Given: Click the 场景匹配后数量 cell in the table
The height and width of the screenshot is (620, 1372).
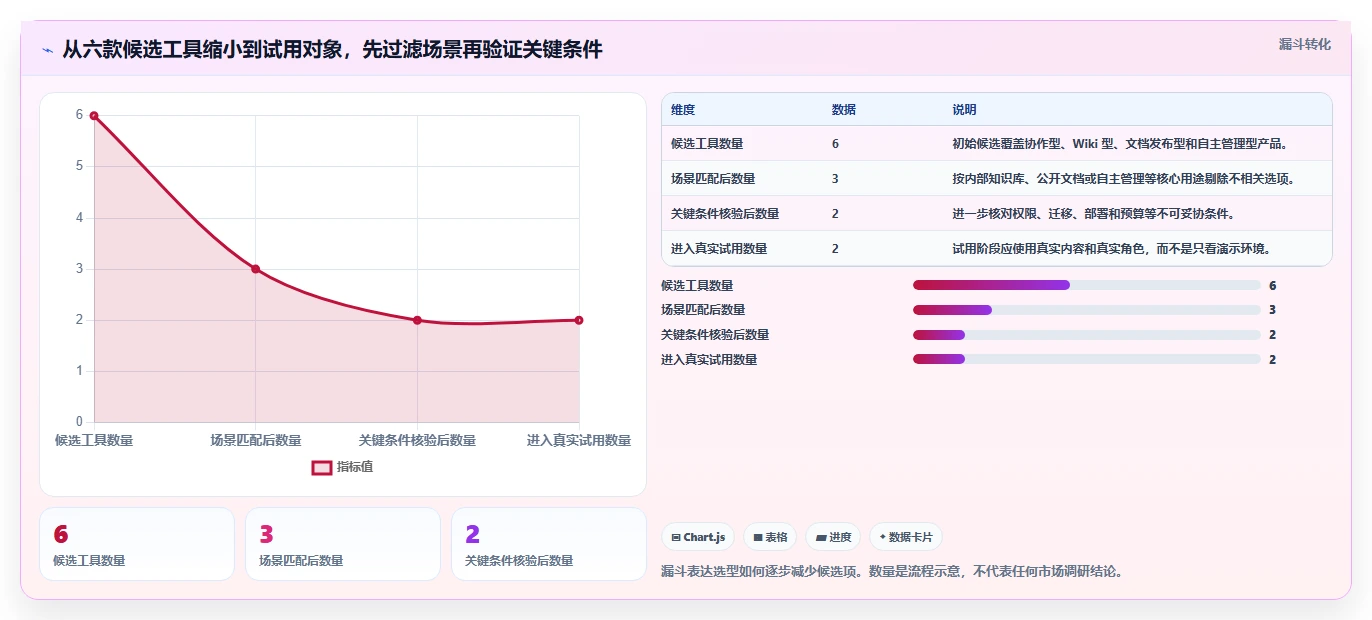Looking at the screenshot, I should 713,179.
